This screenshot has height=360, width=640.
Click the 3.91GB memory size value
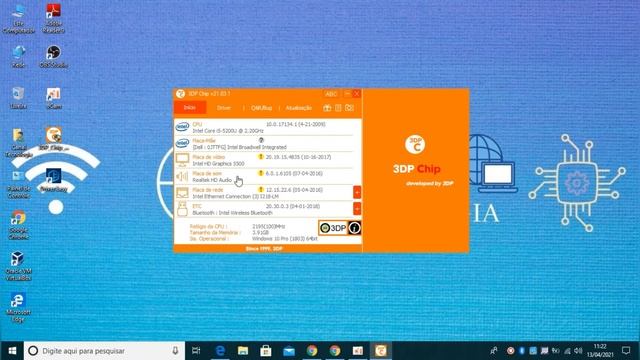(260, 232)
